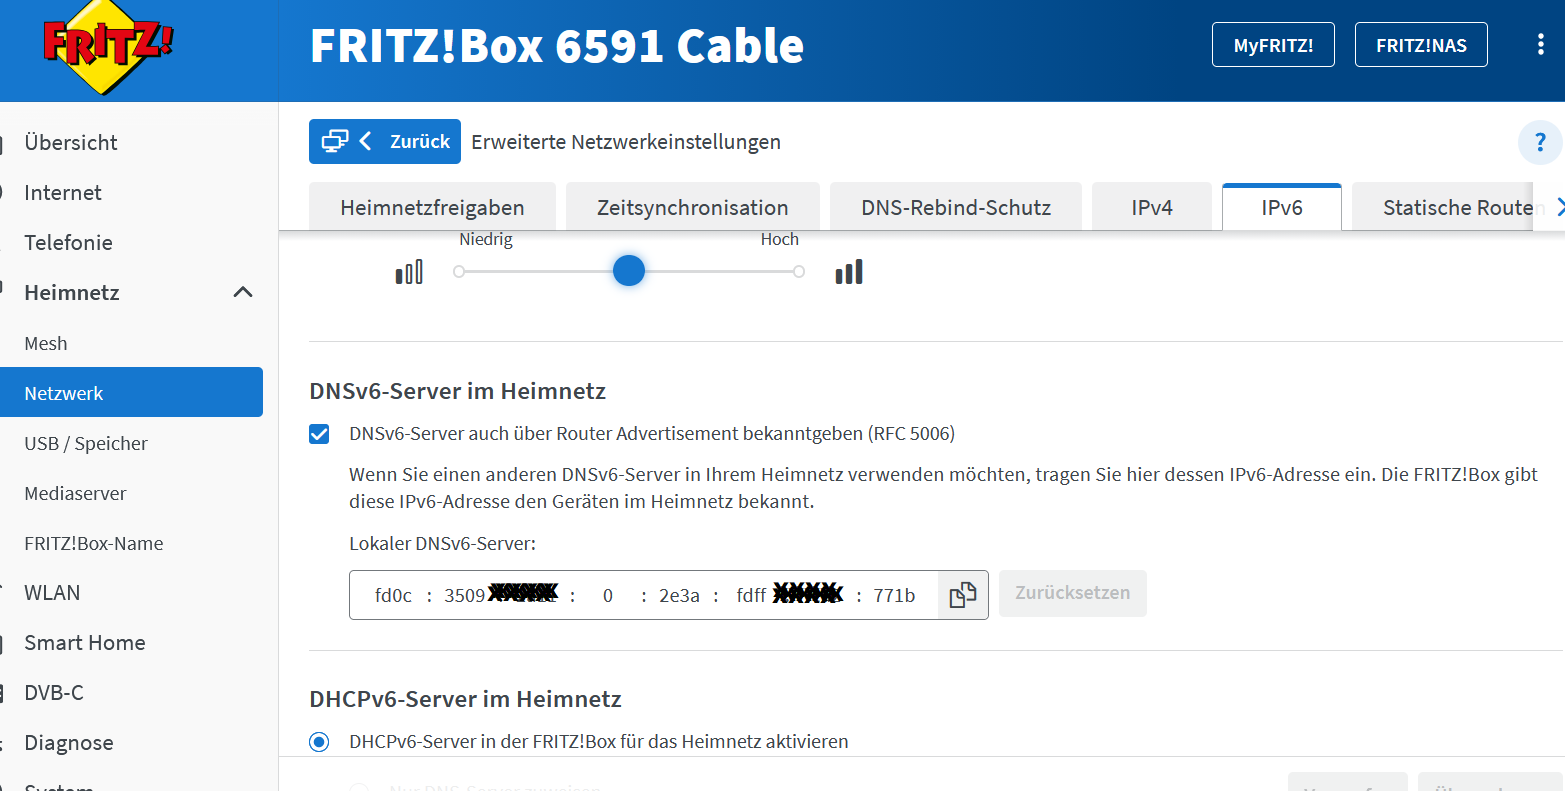Open the three-dot options menu
Image resolution: width=1565 pixels, height=791 pixels.
point(1540,45)
